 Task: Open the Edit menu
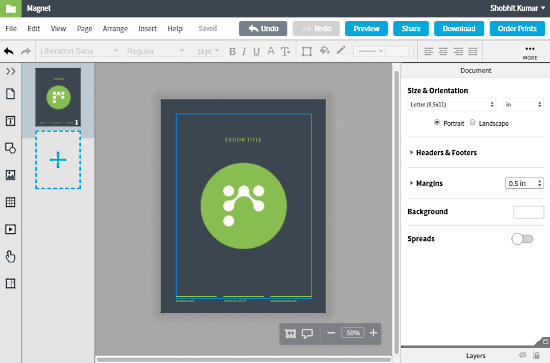tap(34, 28)
